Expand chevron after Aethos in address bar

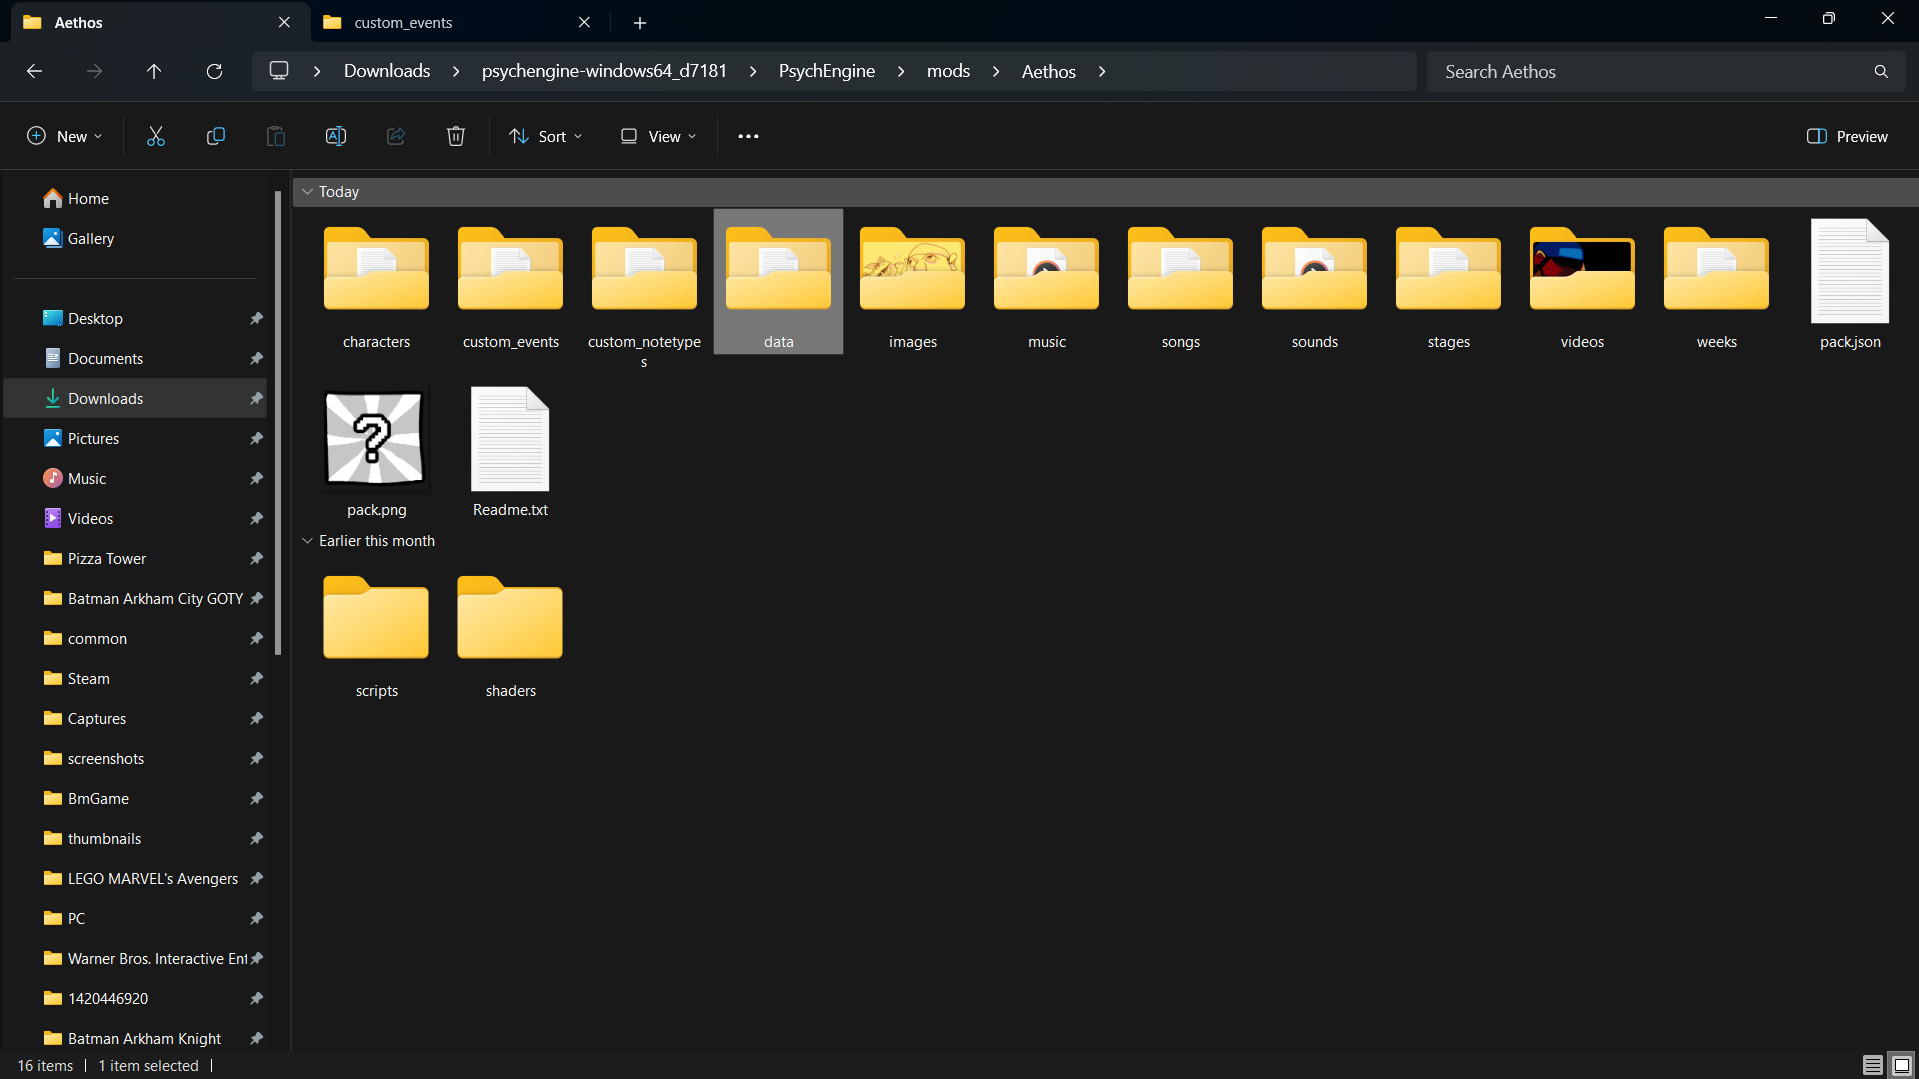point(1102,71)
